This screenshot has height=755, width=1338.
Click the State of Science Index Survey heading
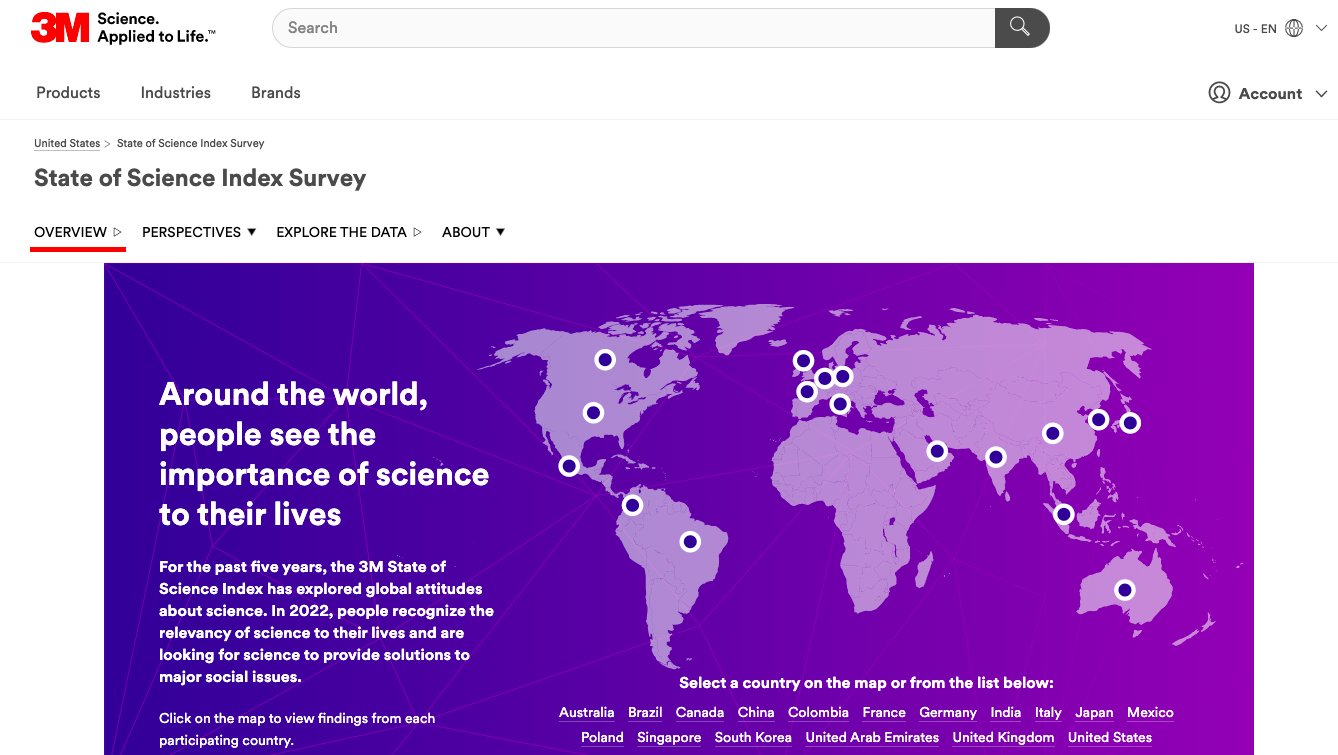(x=200, y=179)
